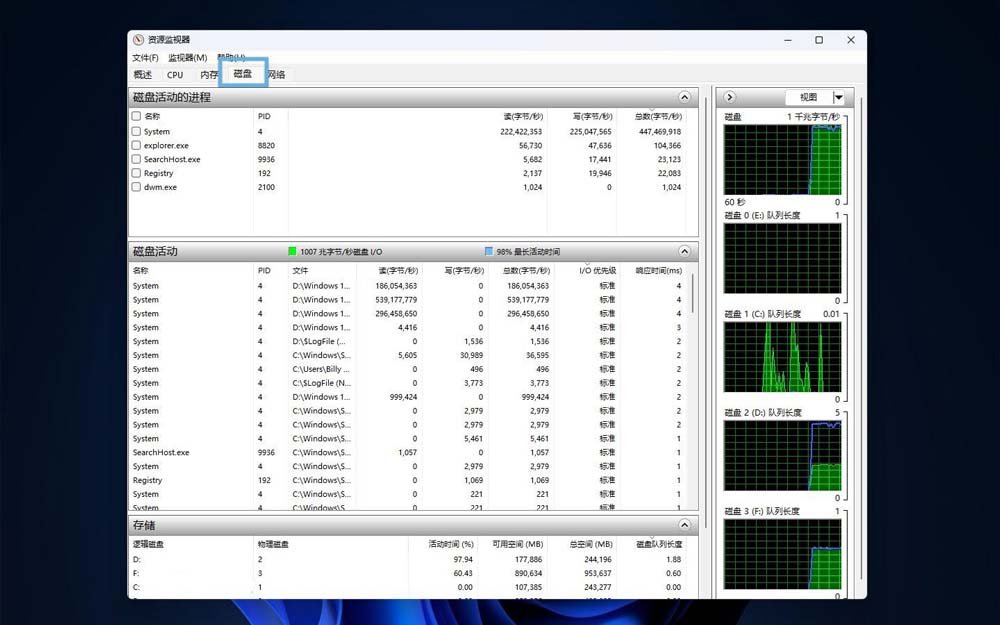1000x625 pixels.
Task: Click the 磁盘 0 (E:) queue length graph
Action: tap(783, 258)
